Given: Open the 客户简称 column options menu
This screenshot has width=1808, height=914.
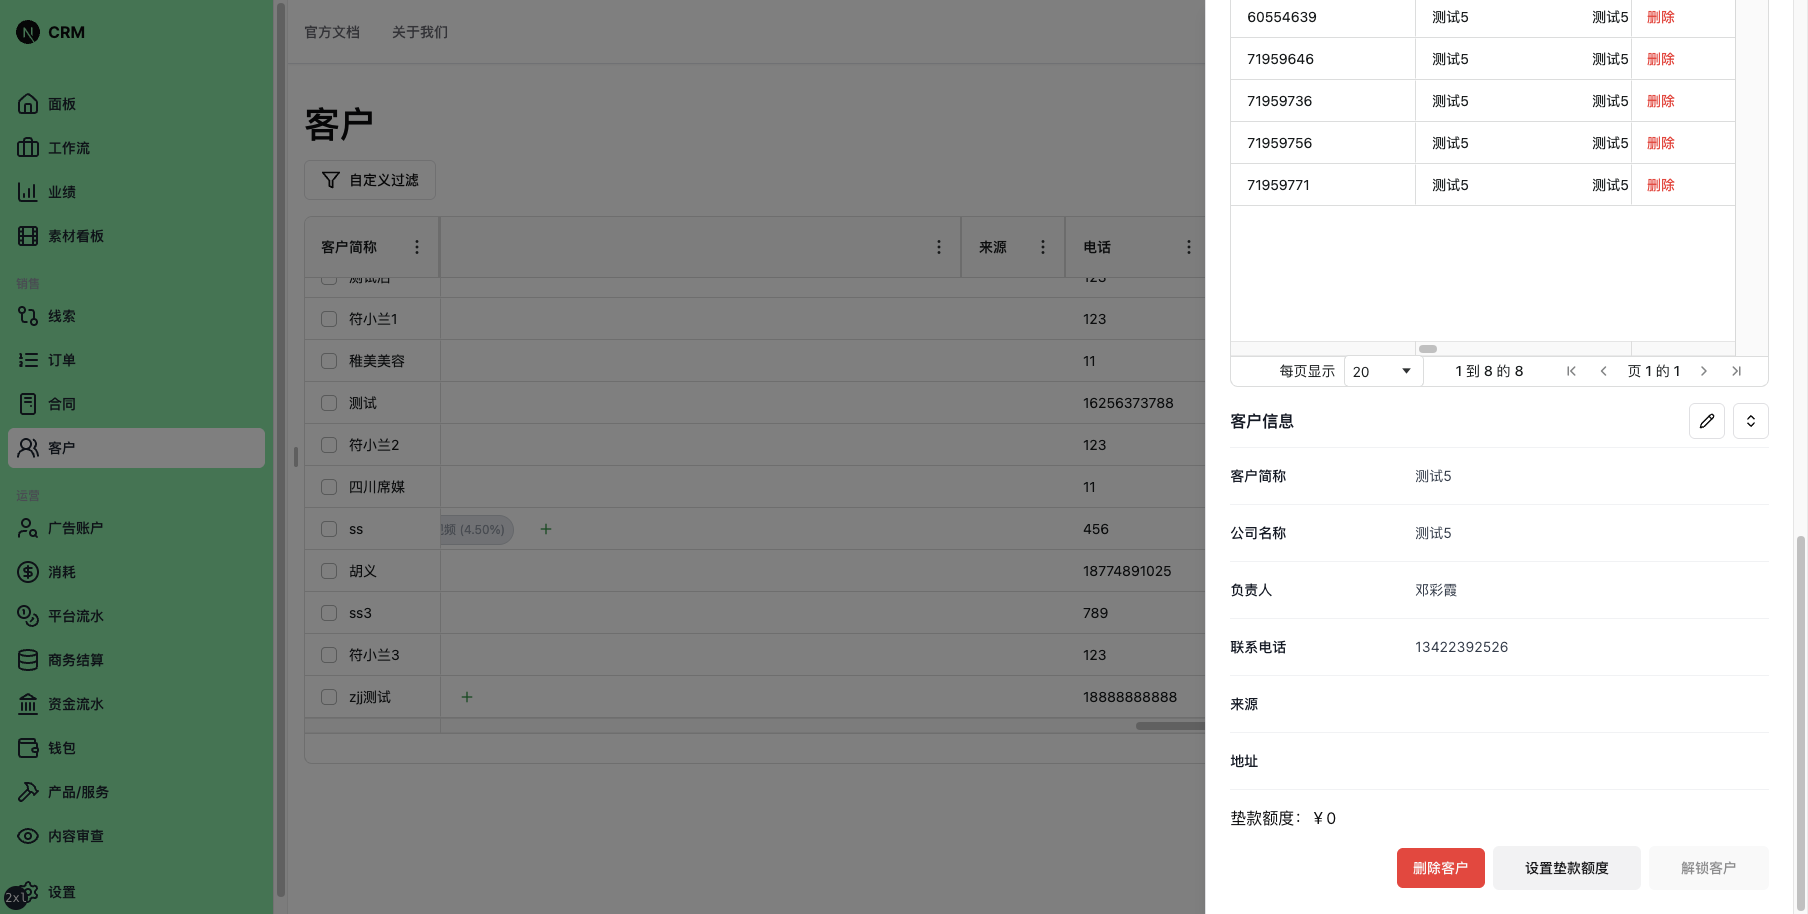Looking at the screenshot, I should [417, 246].
